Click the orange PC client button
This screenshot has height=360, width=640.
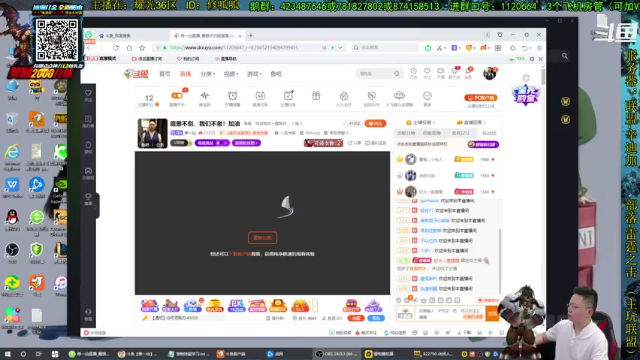(481, 98)
